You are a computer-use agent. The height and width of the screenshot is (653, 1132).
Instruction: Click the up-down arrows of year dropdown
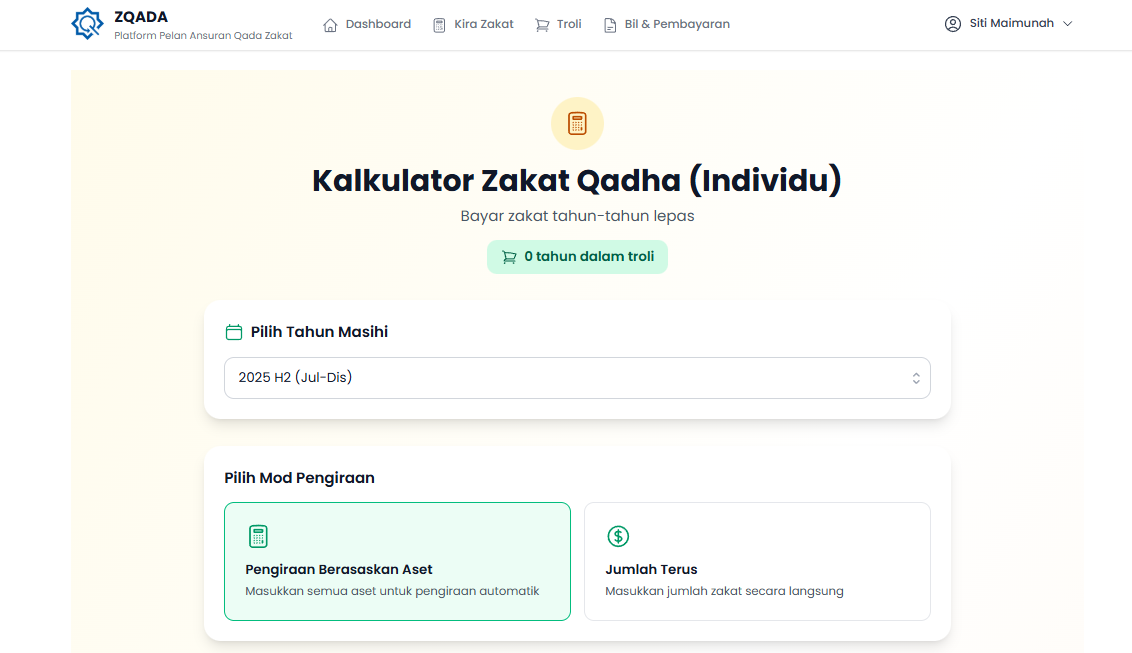click(915, 378)
